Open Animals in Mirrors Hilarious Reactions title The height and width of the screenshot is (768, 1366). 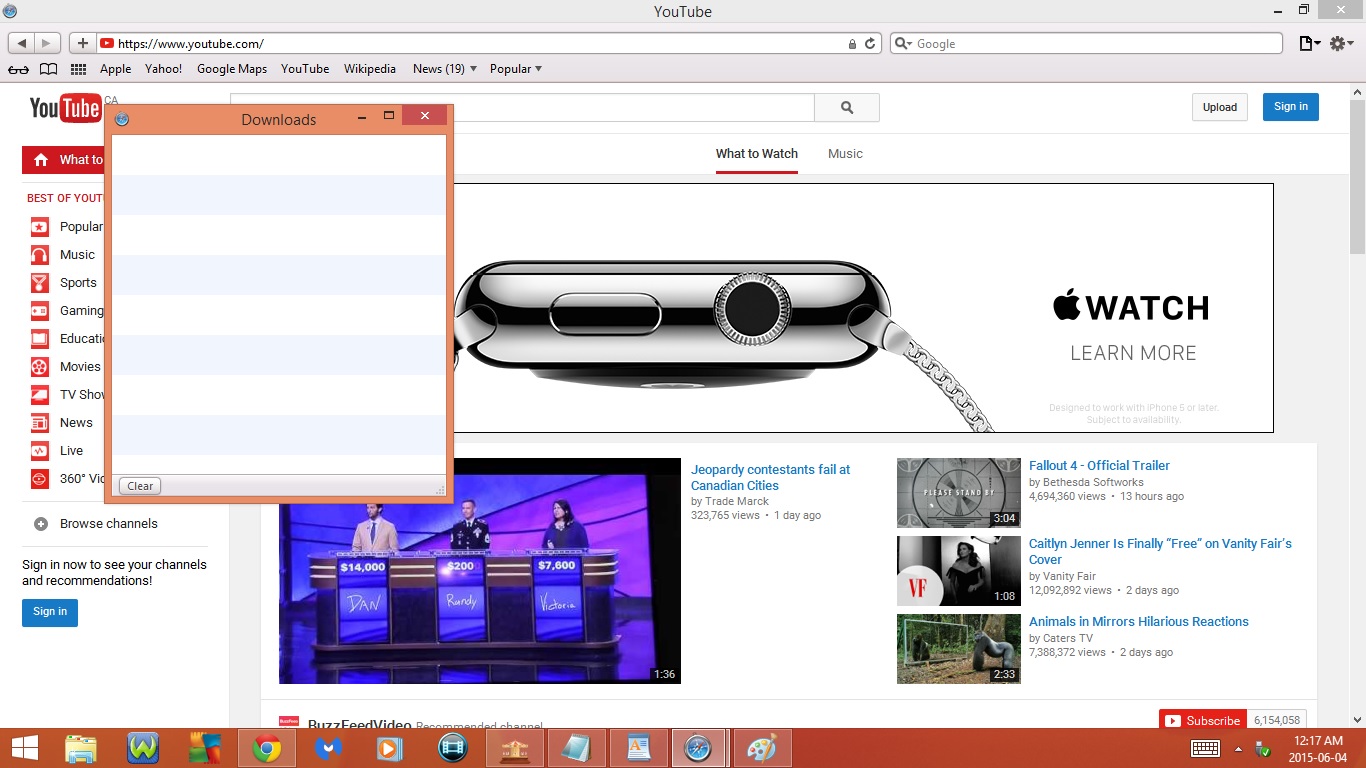pyautogui.click(x=1139, y=622)
